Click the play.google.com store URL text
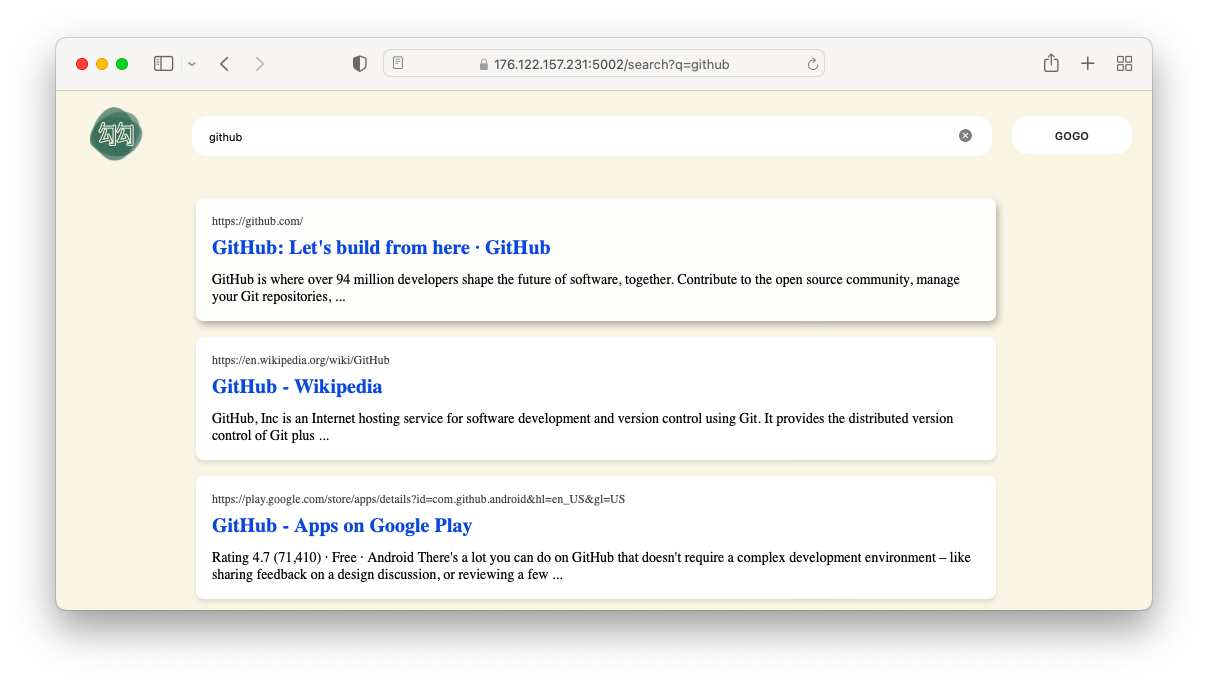This screenshot has height=684, width=1208. coord(418,499)
